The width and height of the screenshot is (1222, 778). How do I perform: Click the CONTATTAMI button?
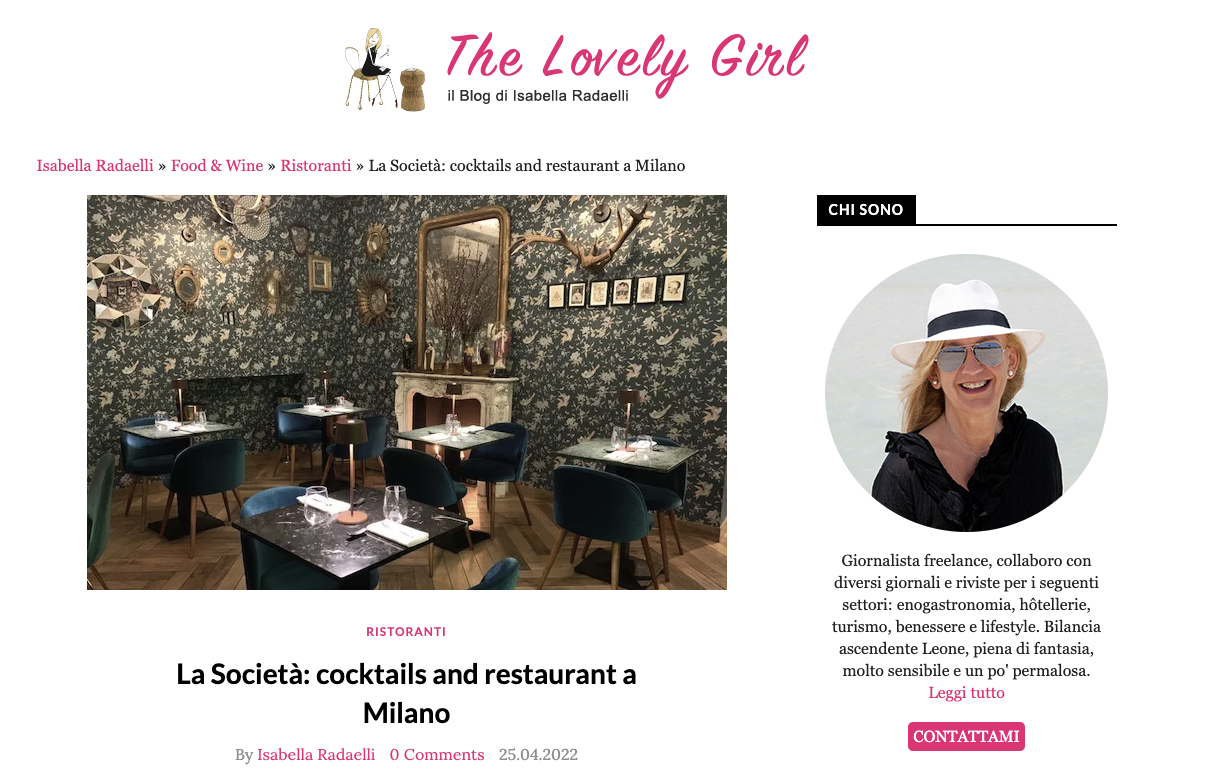966,736
